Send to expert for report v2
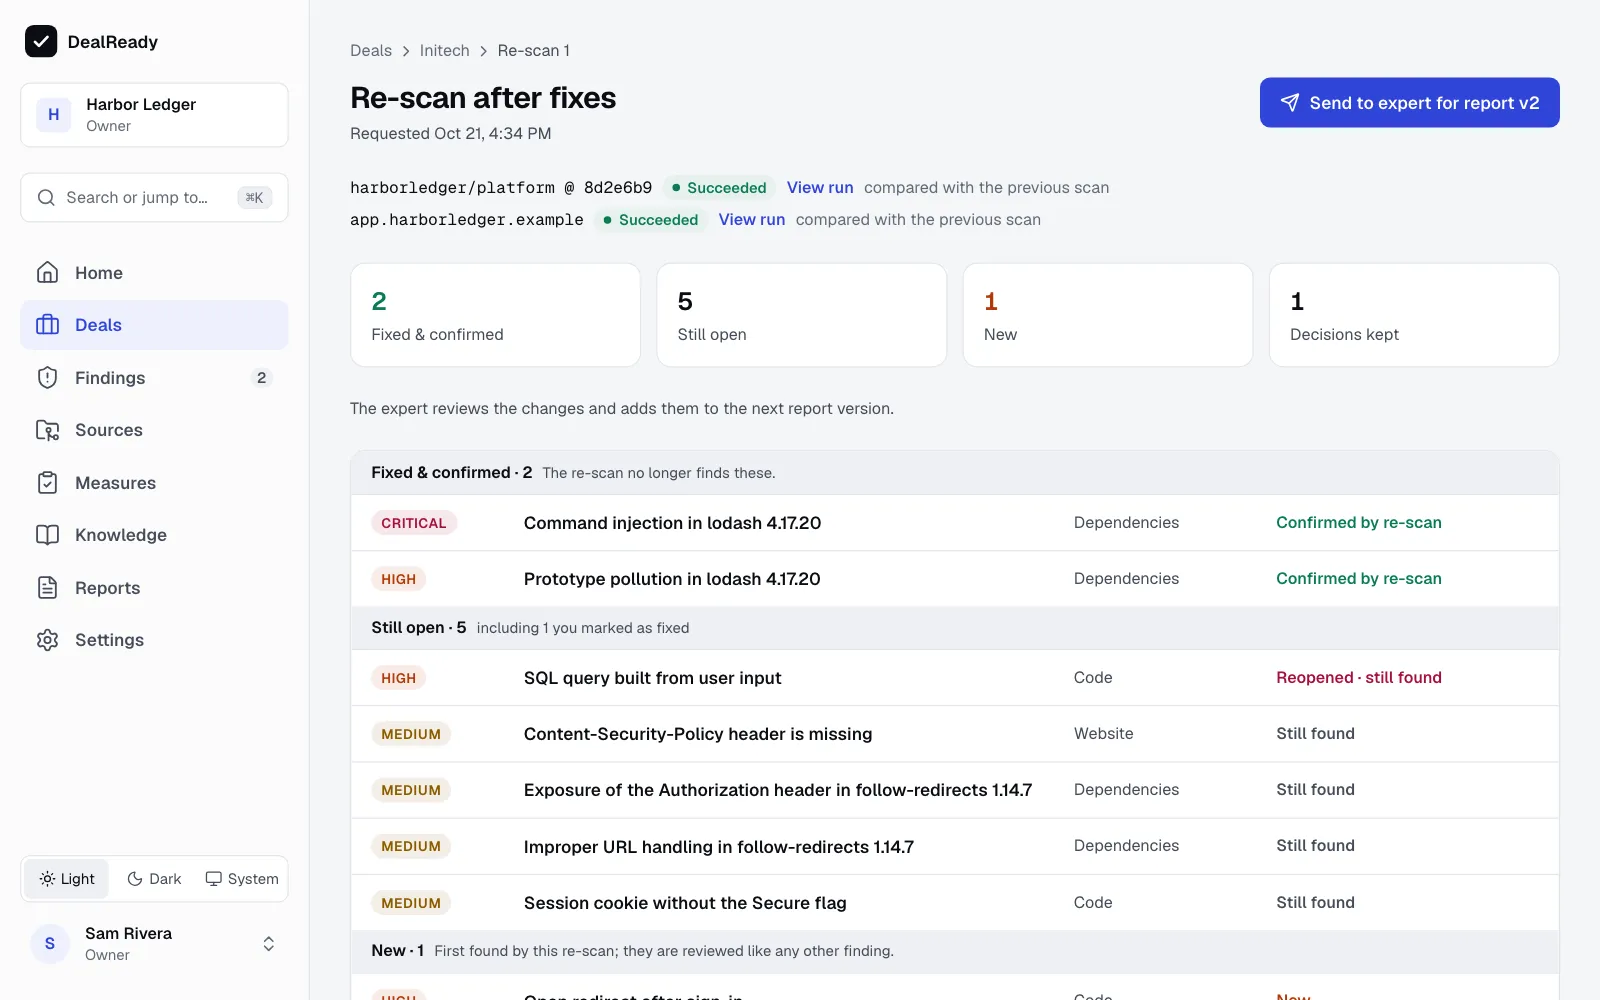This screenshot has height=1000, width=1600. pos(1409,102)
